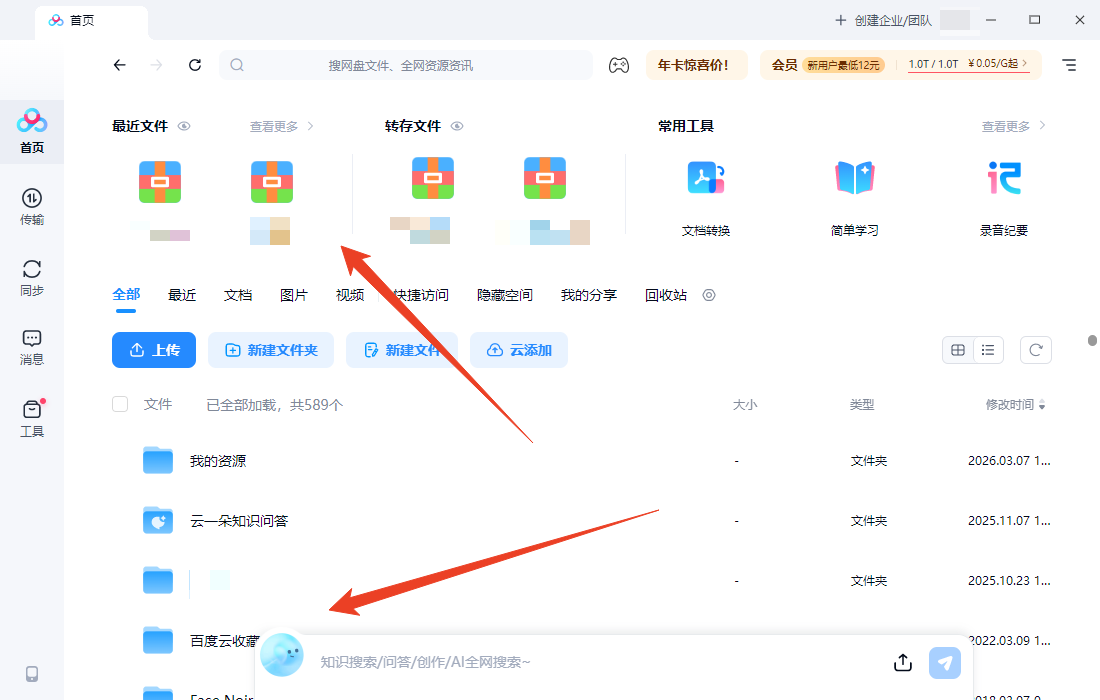Start the 录音纪要 voice notes tool
This screenshot has height=700, width=1100.
(1004, 190)
